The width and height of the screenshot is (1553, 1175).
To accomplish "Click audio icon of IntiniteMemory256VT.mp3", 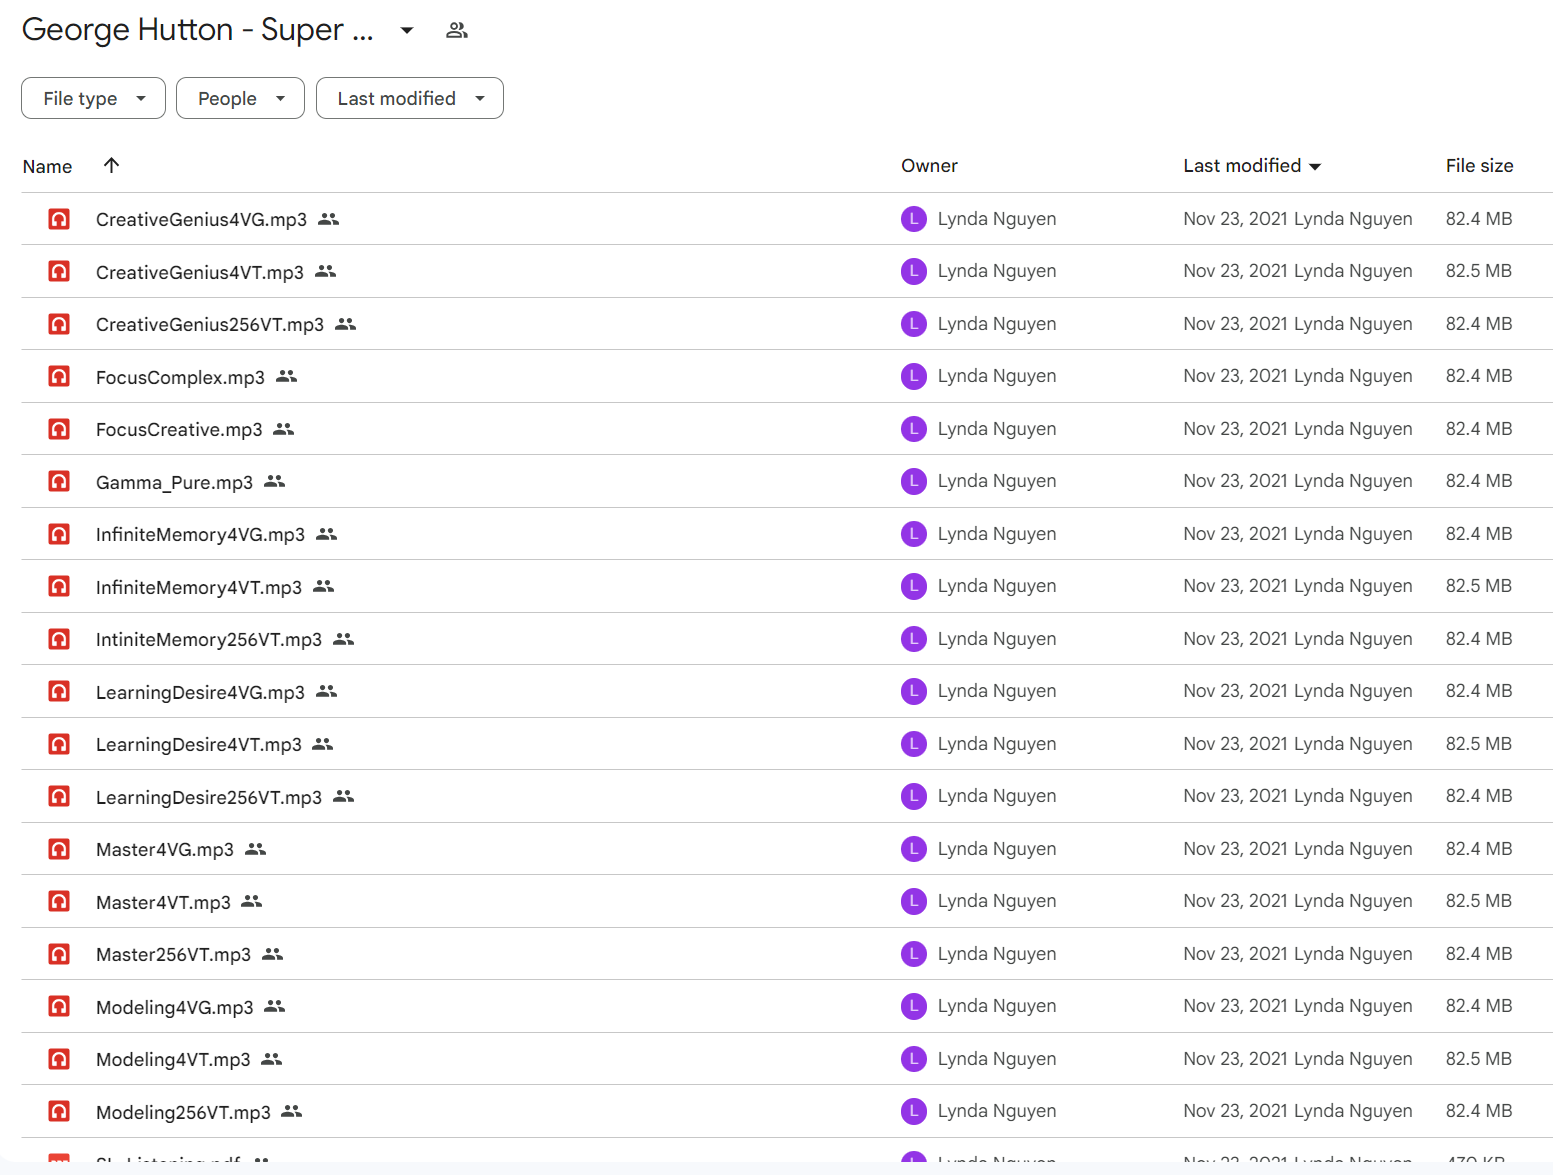I will pos(59,639).
